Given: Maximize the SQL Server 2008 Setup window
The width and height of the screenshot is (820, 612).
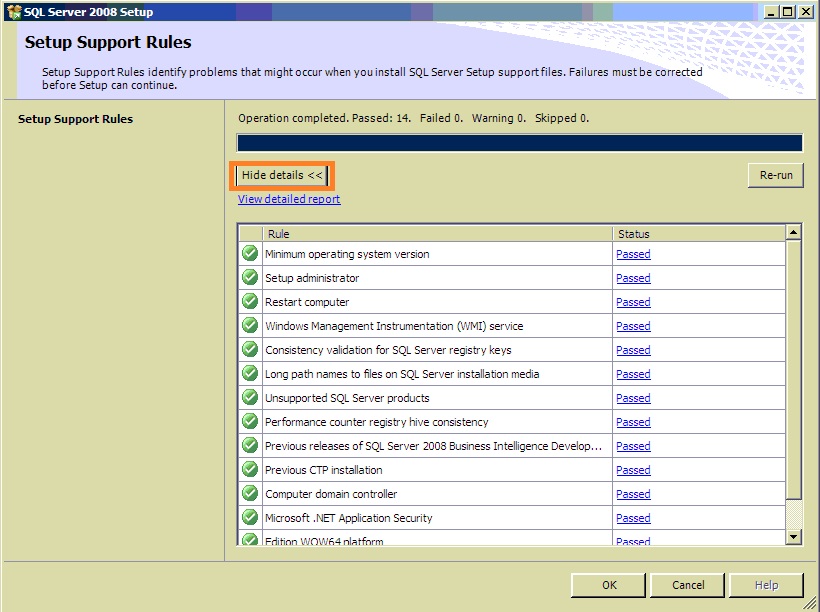Looking at the screenshot, I should (x=788, y=12).
